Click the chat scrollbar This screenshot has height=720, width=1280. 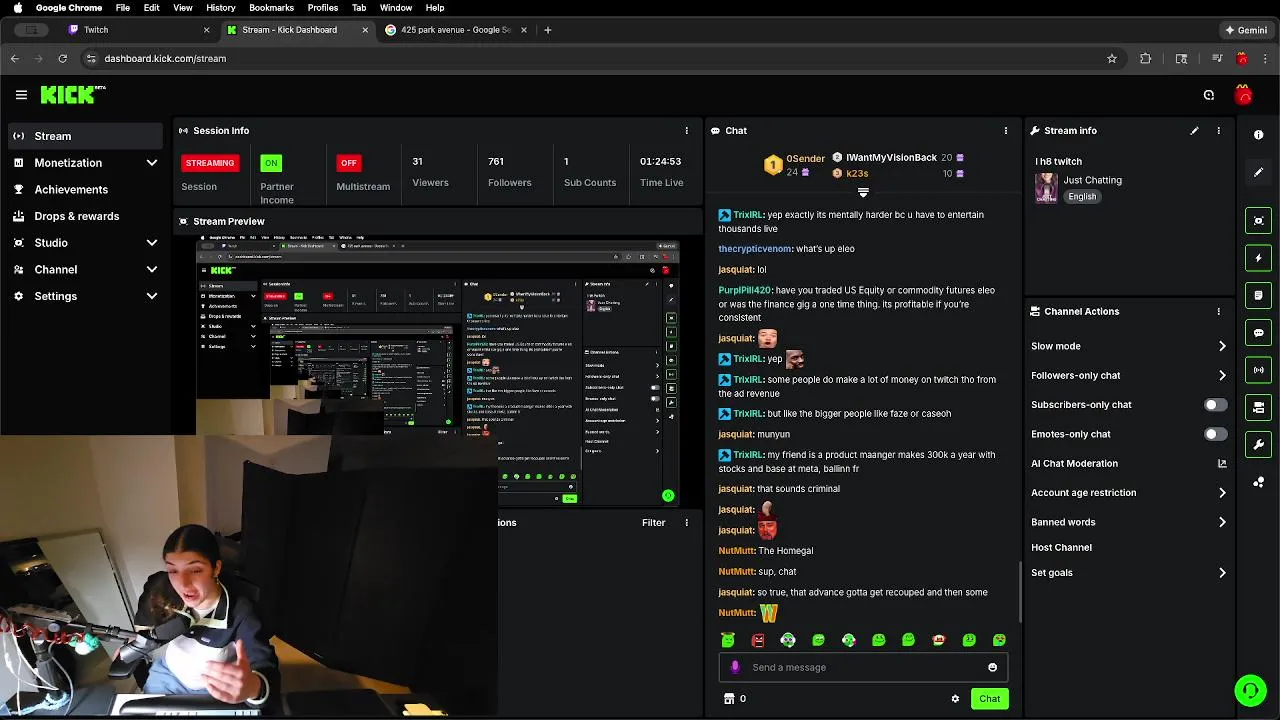[x=1020, y=592]
